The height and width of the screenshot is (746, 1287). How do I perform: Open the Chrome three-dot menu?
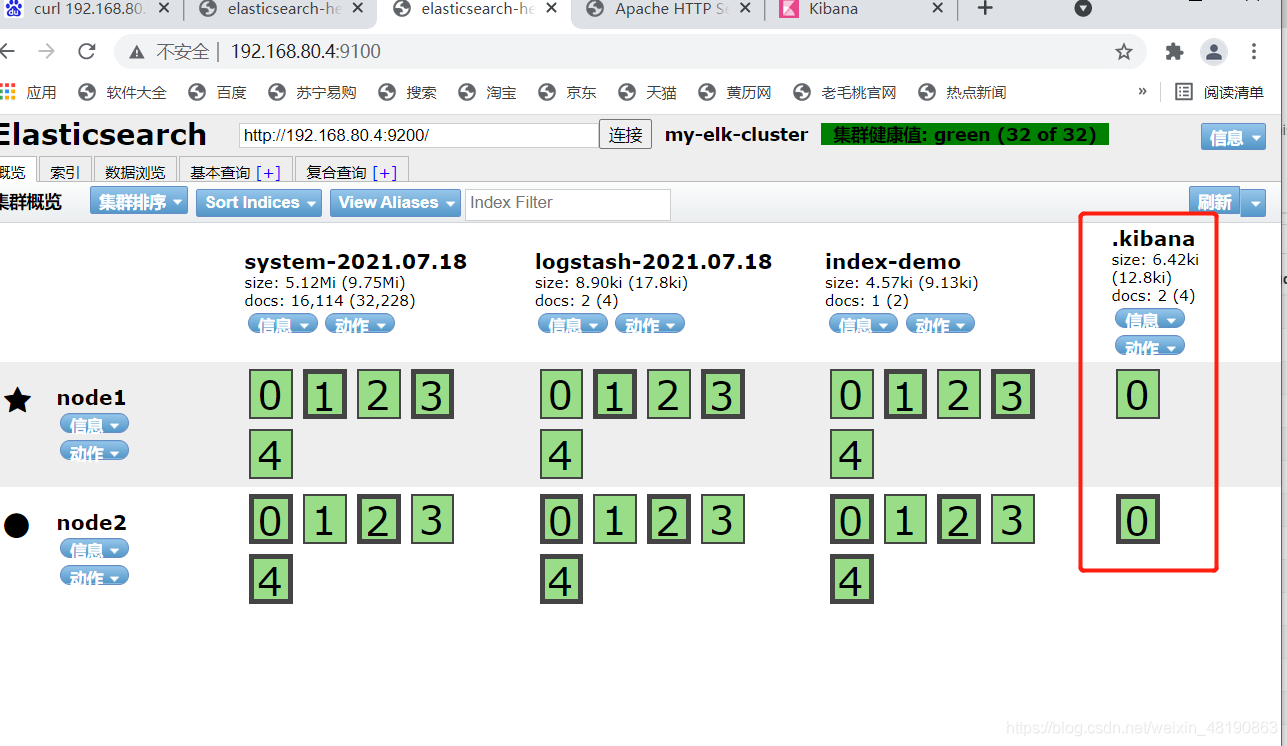point(1254,51)
